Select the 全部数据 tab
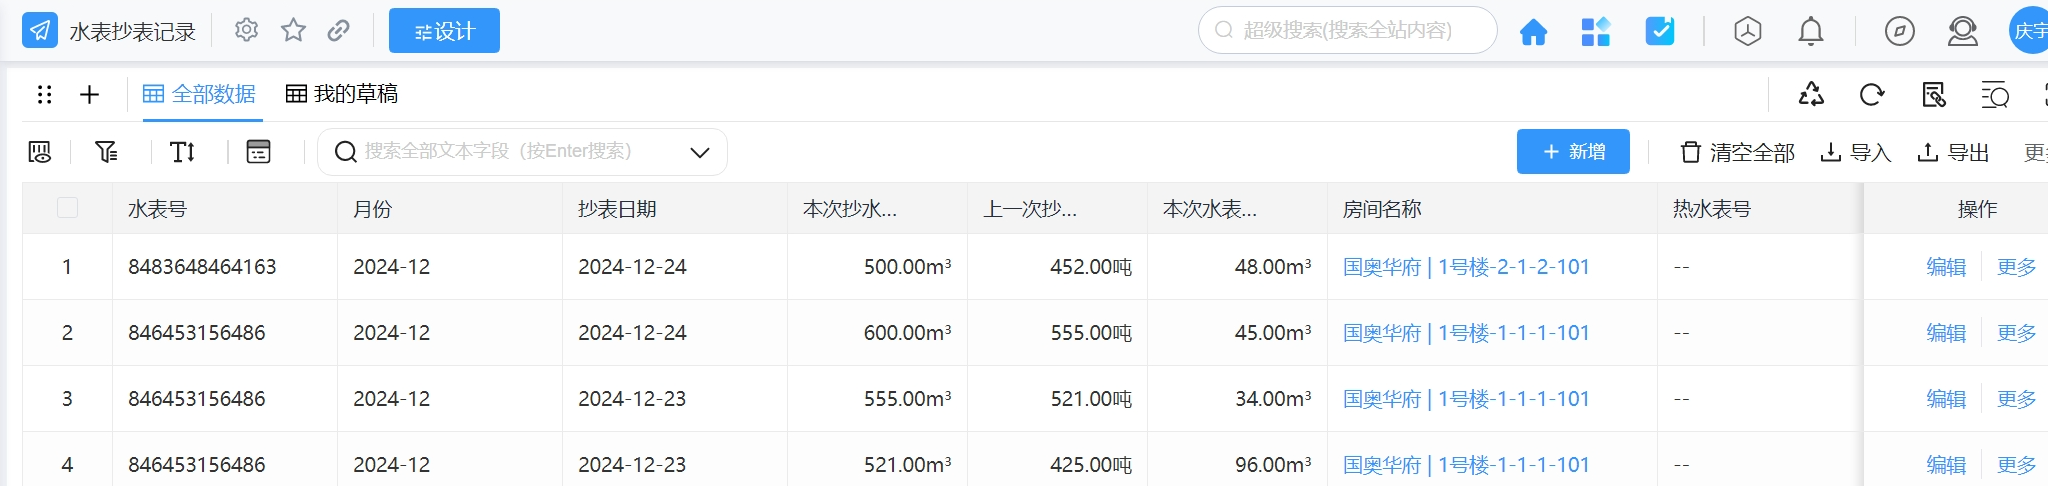Viewport: 2048px width, 486px height. click(200, 94)
